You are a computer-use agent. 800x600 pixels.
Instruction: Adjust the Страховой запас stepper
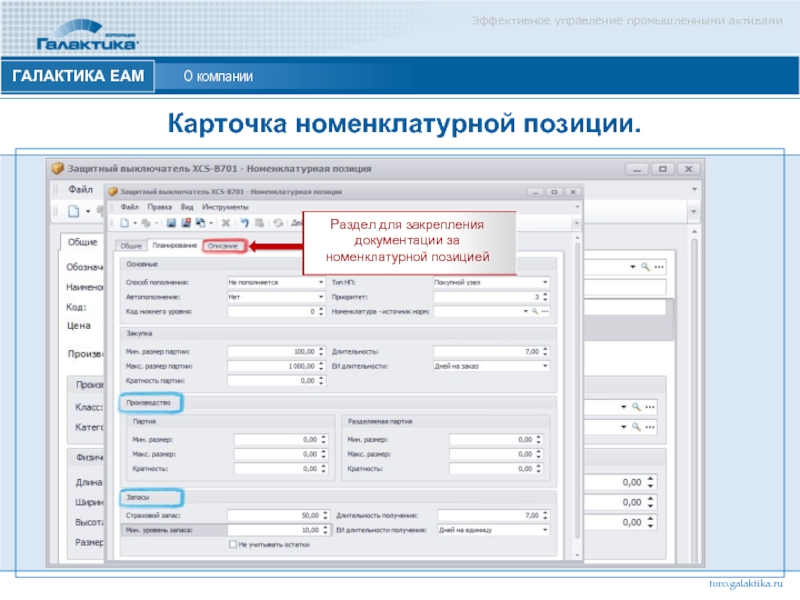(x=325, y=515)
